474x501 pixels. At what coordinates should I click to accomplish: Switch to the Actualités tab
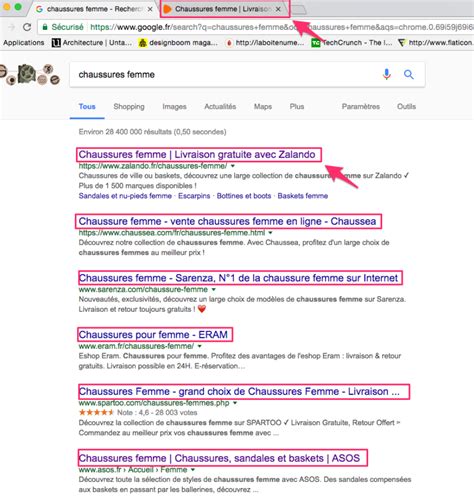(x=220, y=107)
